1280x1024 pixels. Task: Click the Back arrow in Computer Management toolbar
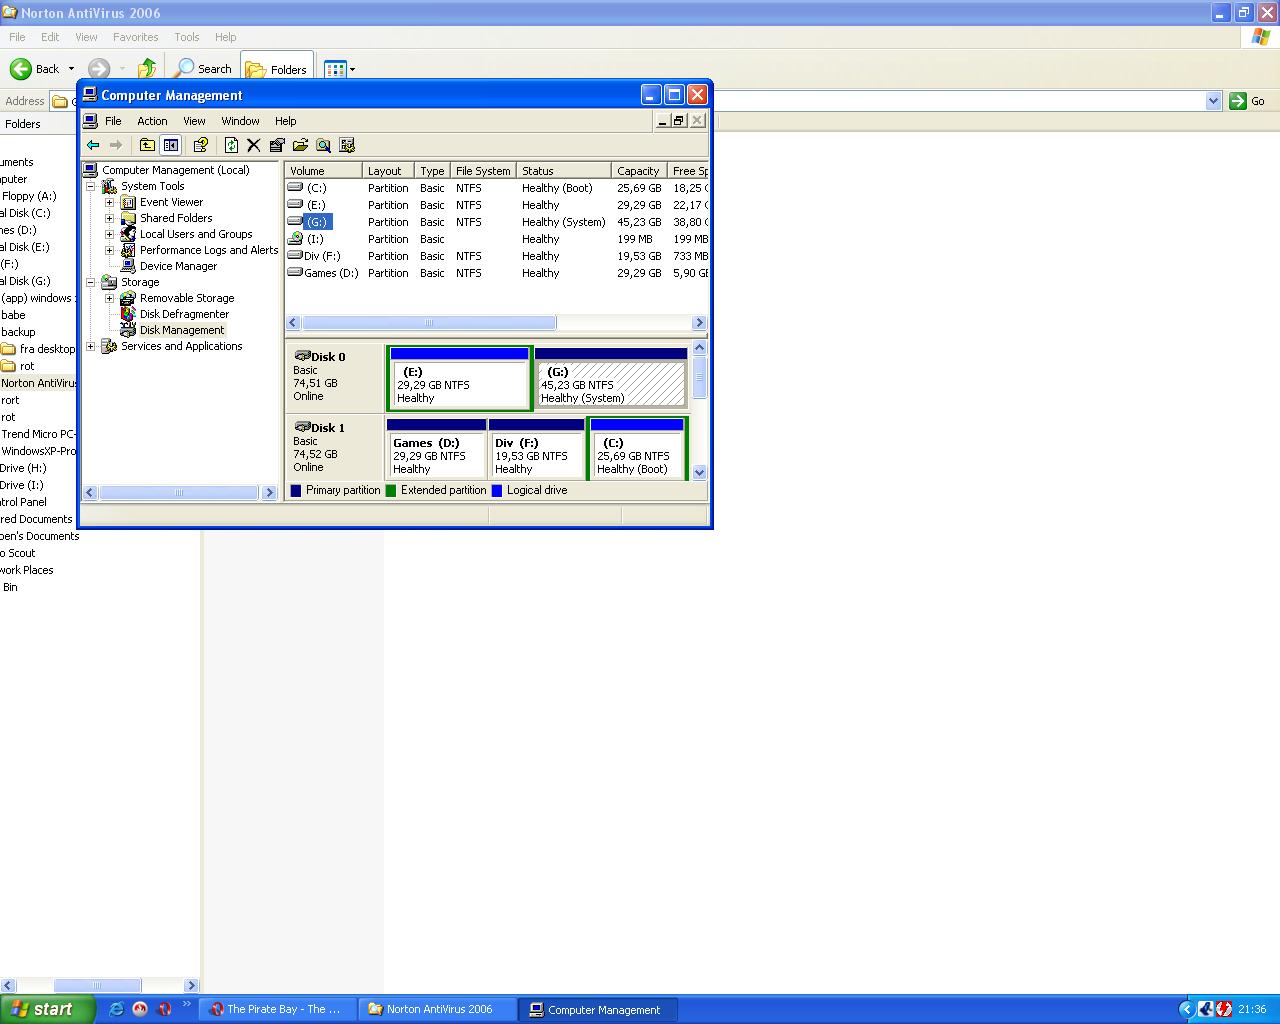tap(93, 145)
